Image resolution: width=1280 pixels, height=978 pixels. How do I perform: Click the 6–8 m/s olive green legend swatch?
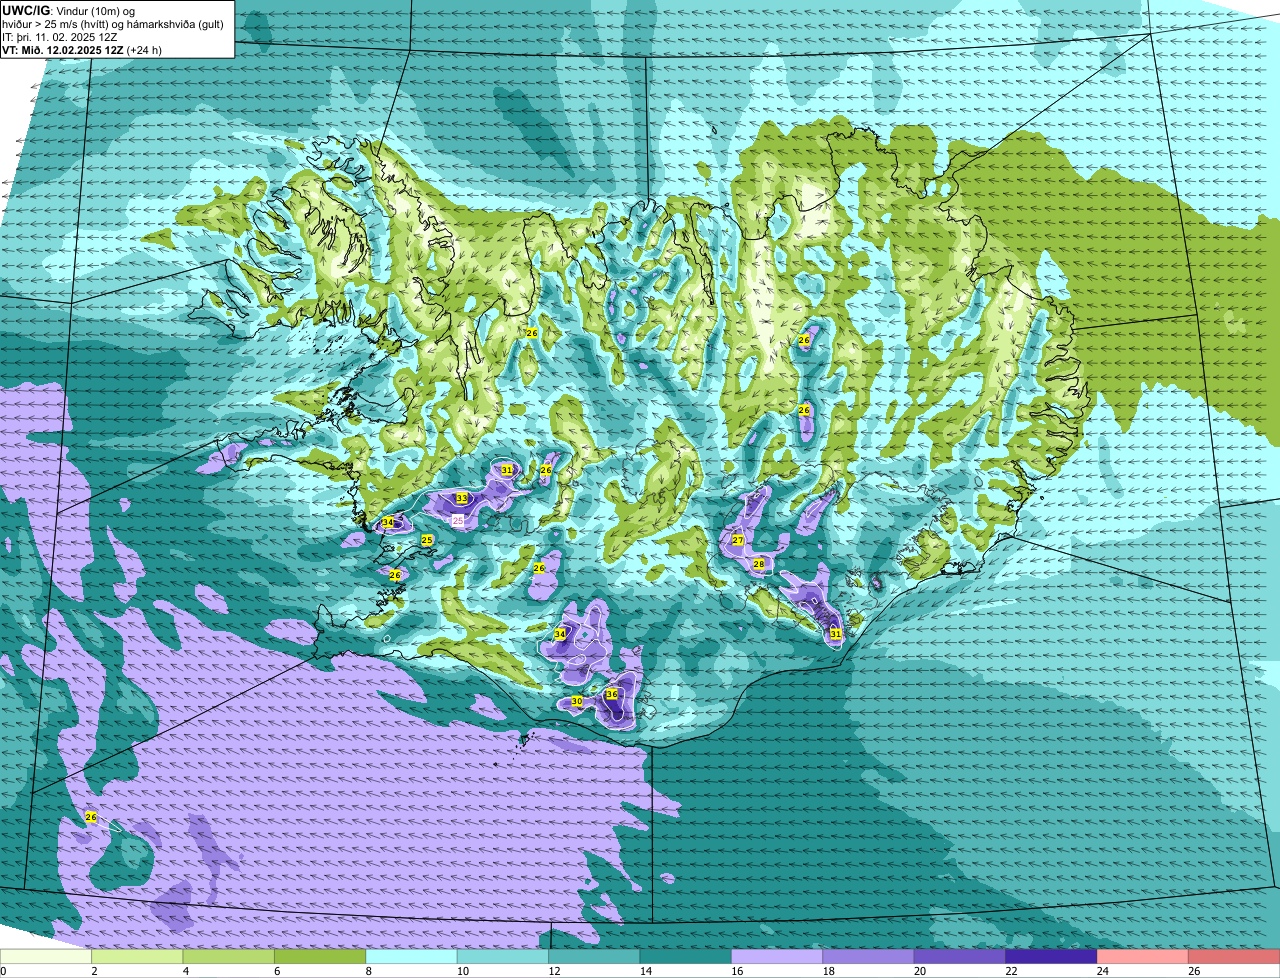(x=320, y=957)
